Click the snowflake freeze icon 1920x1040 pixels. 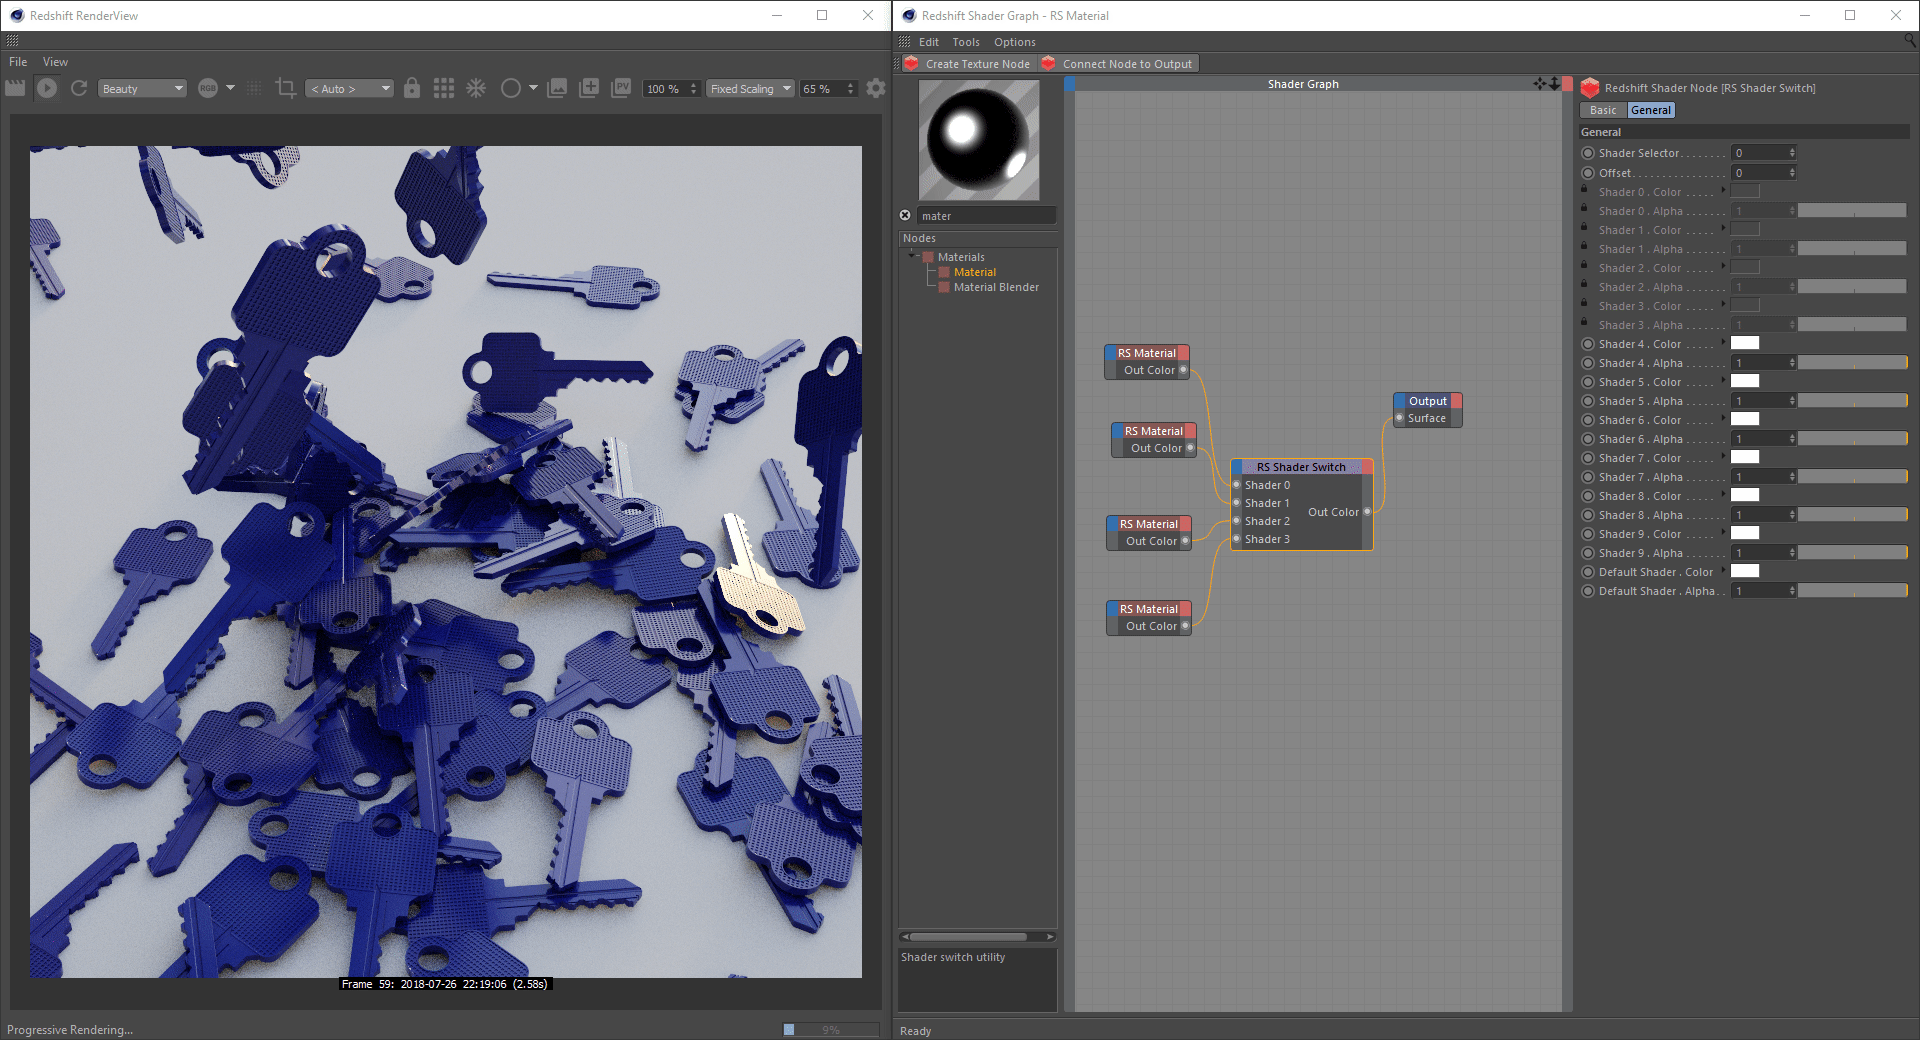(476, 88)
